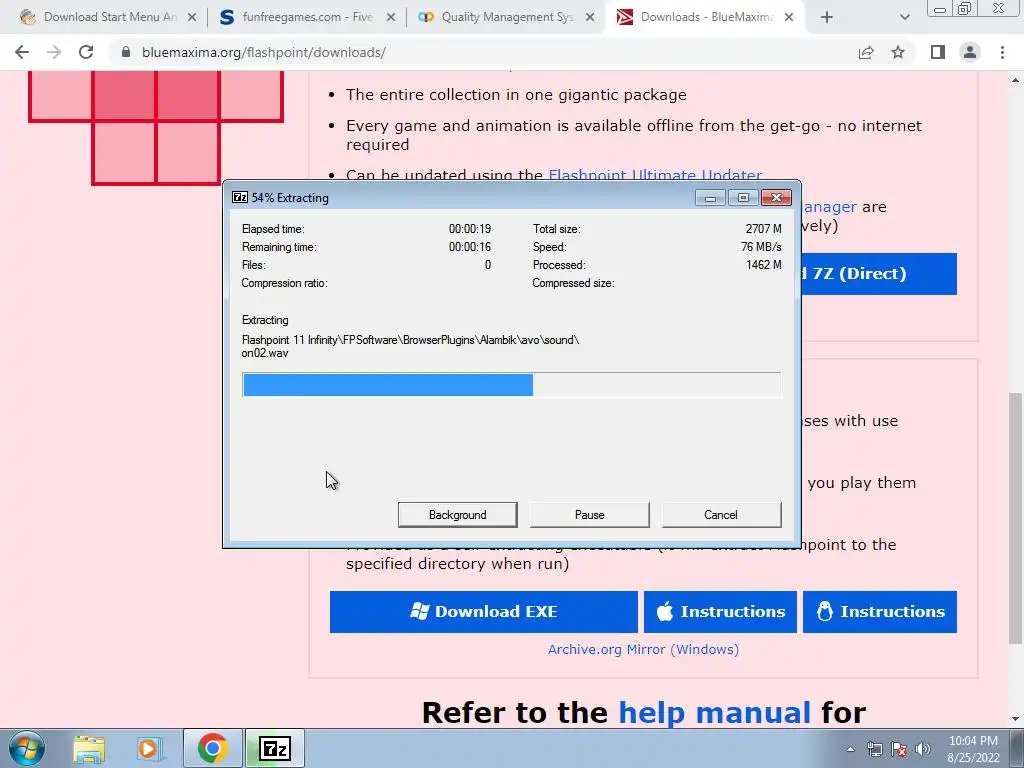Viewport: 1024px width, 768px height.
Task: Open the Linux Instructions button
Action: tap(880, 612)
